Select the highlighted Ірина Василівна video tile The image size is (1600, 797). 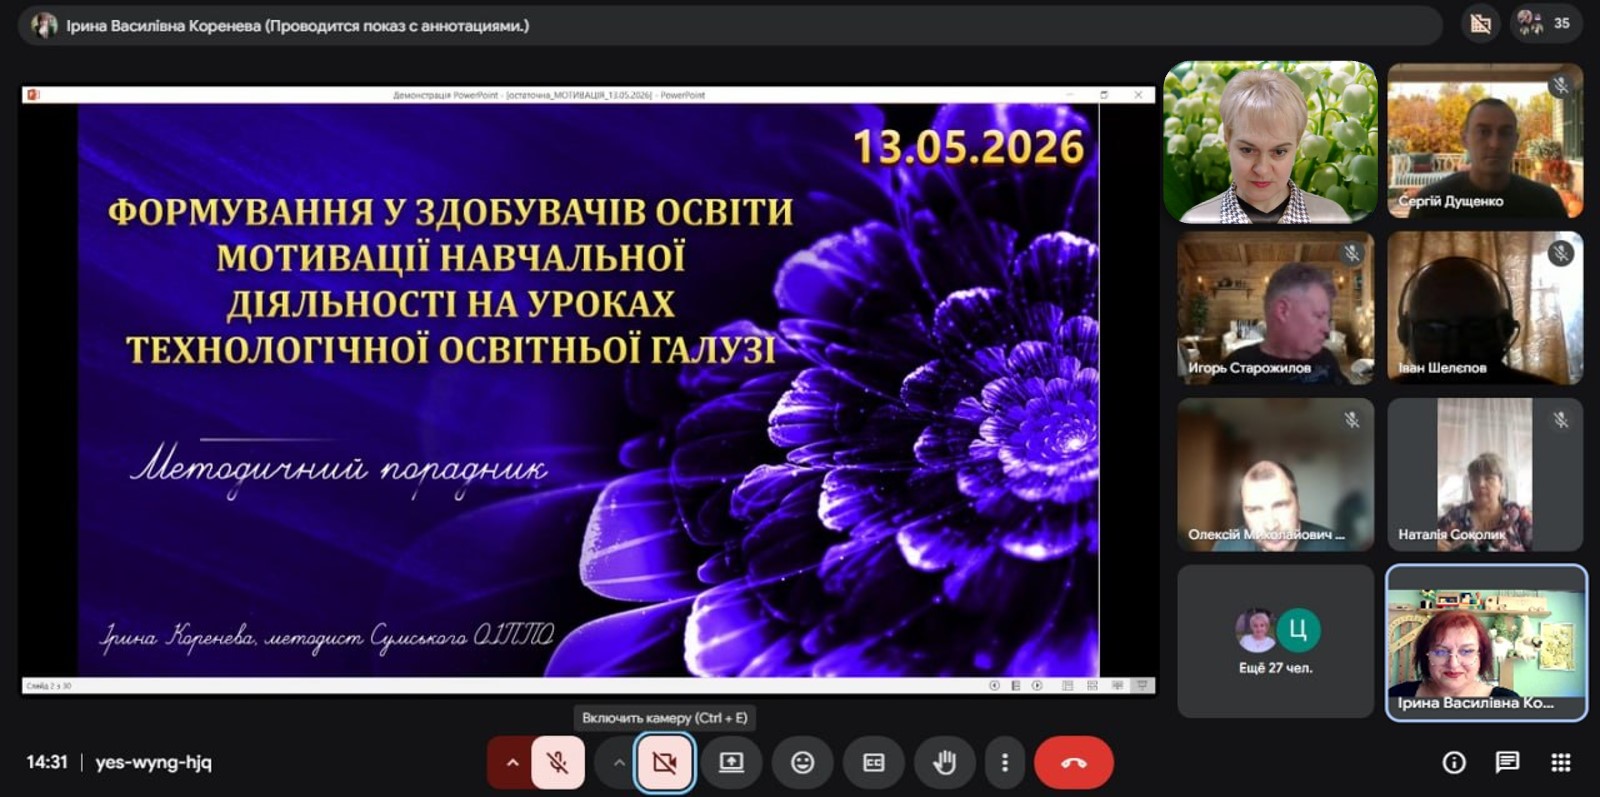coord(1486,642)
